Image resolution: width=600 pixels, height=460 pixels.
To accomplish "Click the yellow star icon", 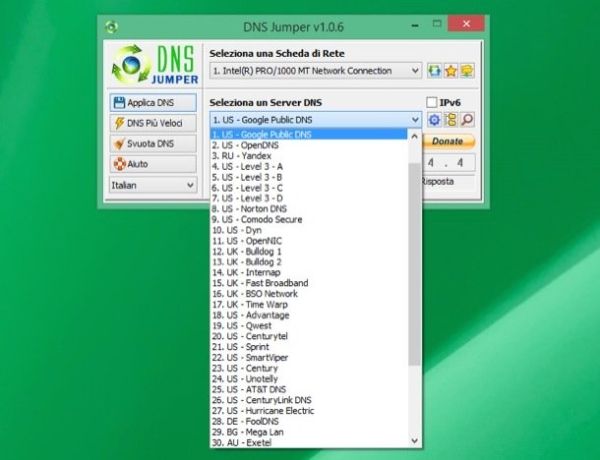I will click(x=451, y=71).
